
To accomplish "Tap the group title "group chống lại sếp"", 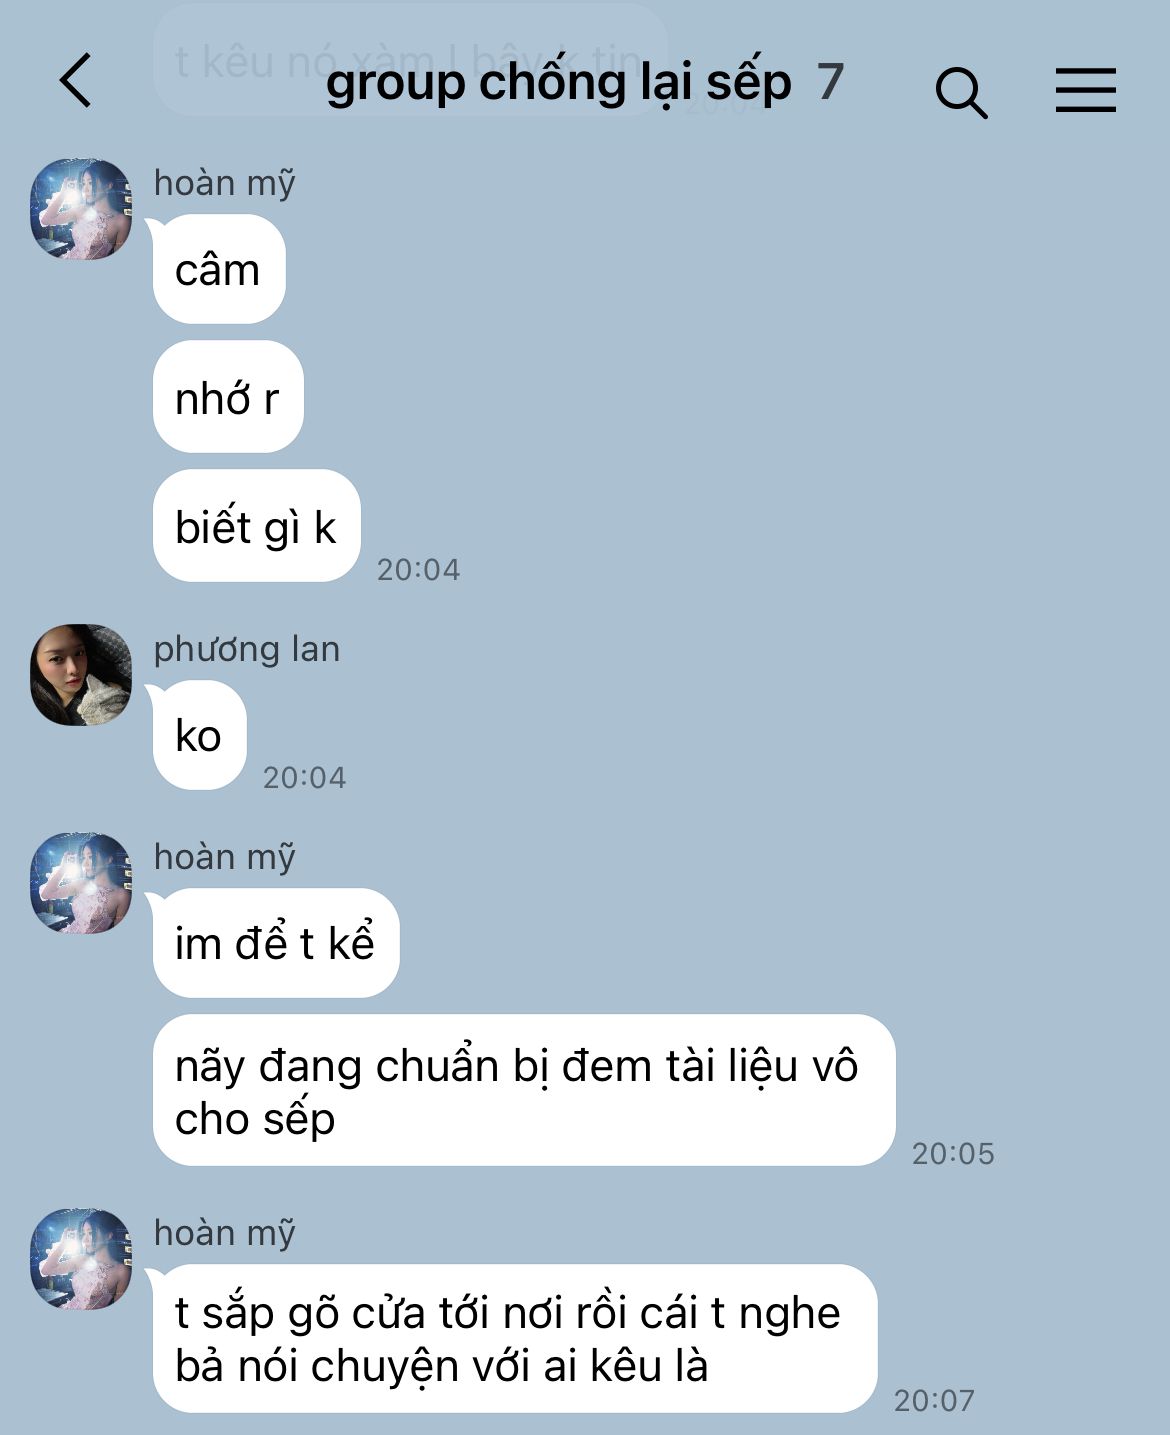I will [x=558, y=82].
